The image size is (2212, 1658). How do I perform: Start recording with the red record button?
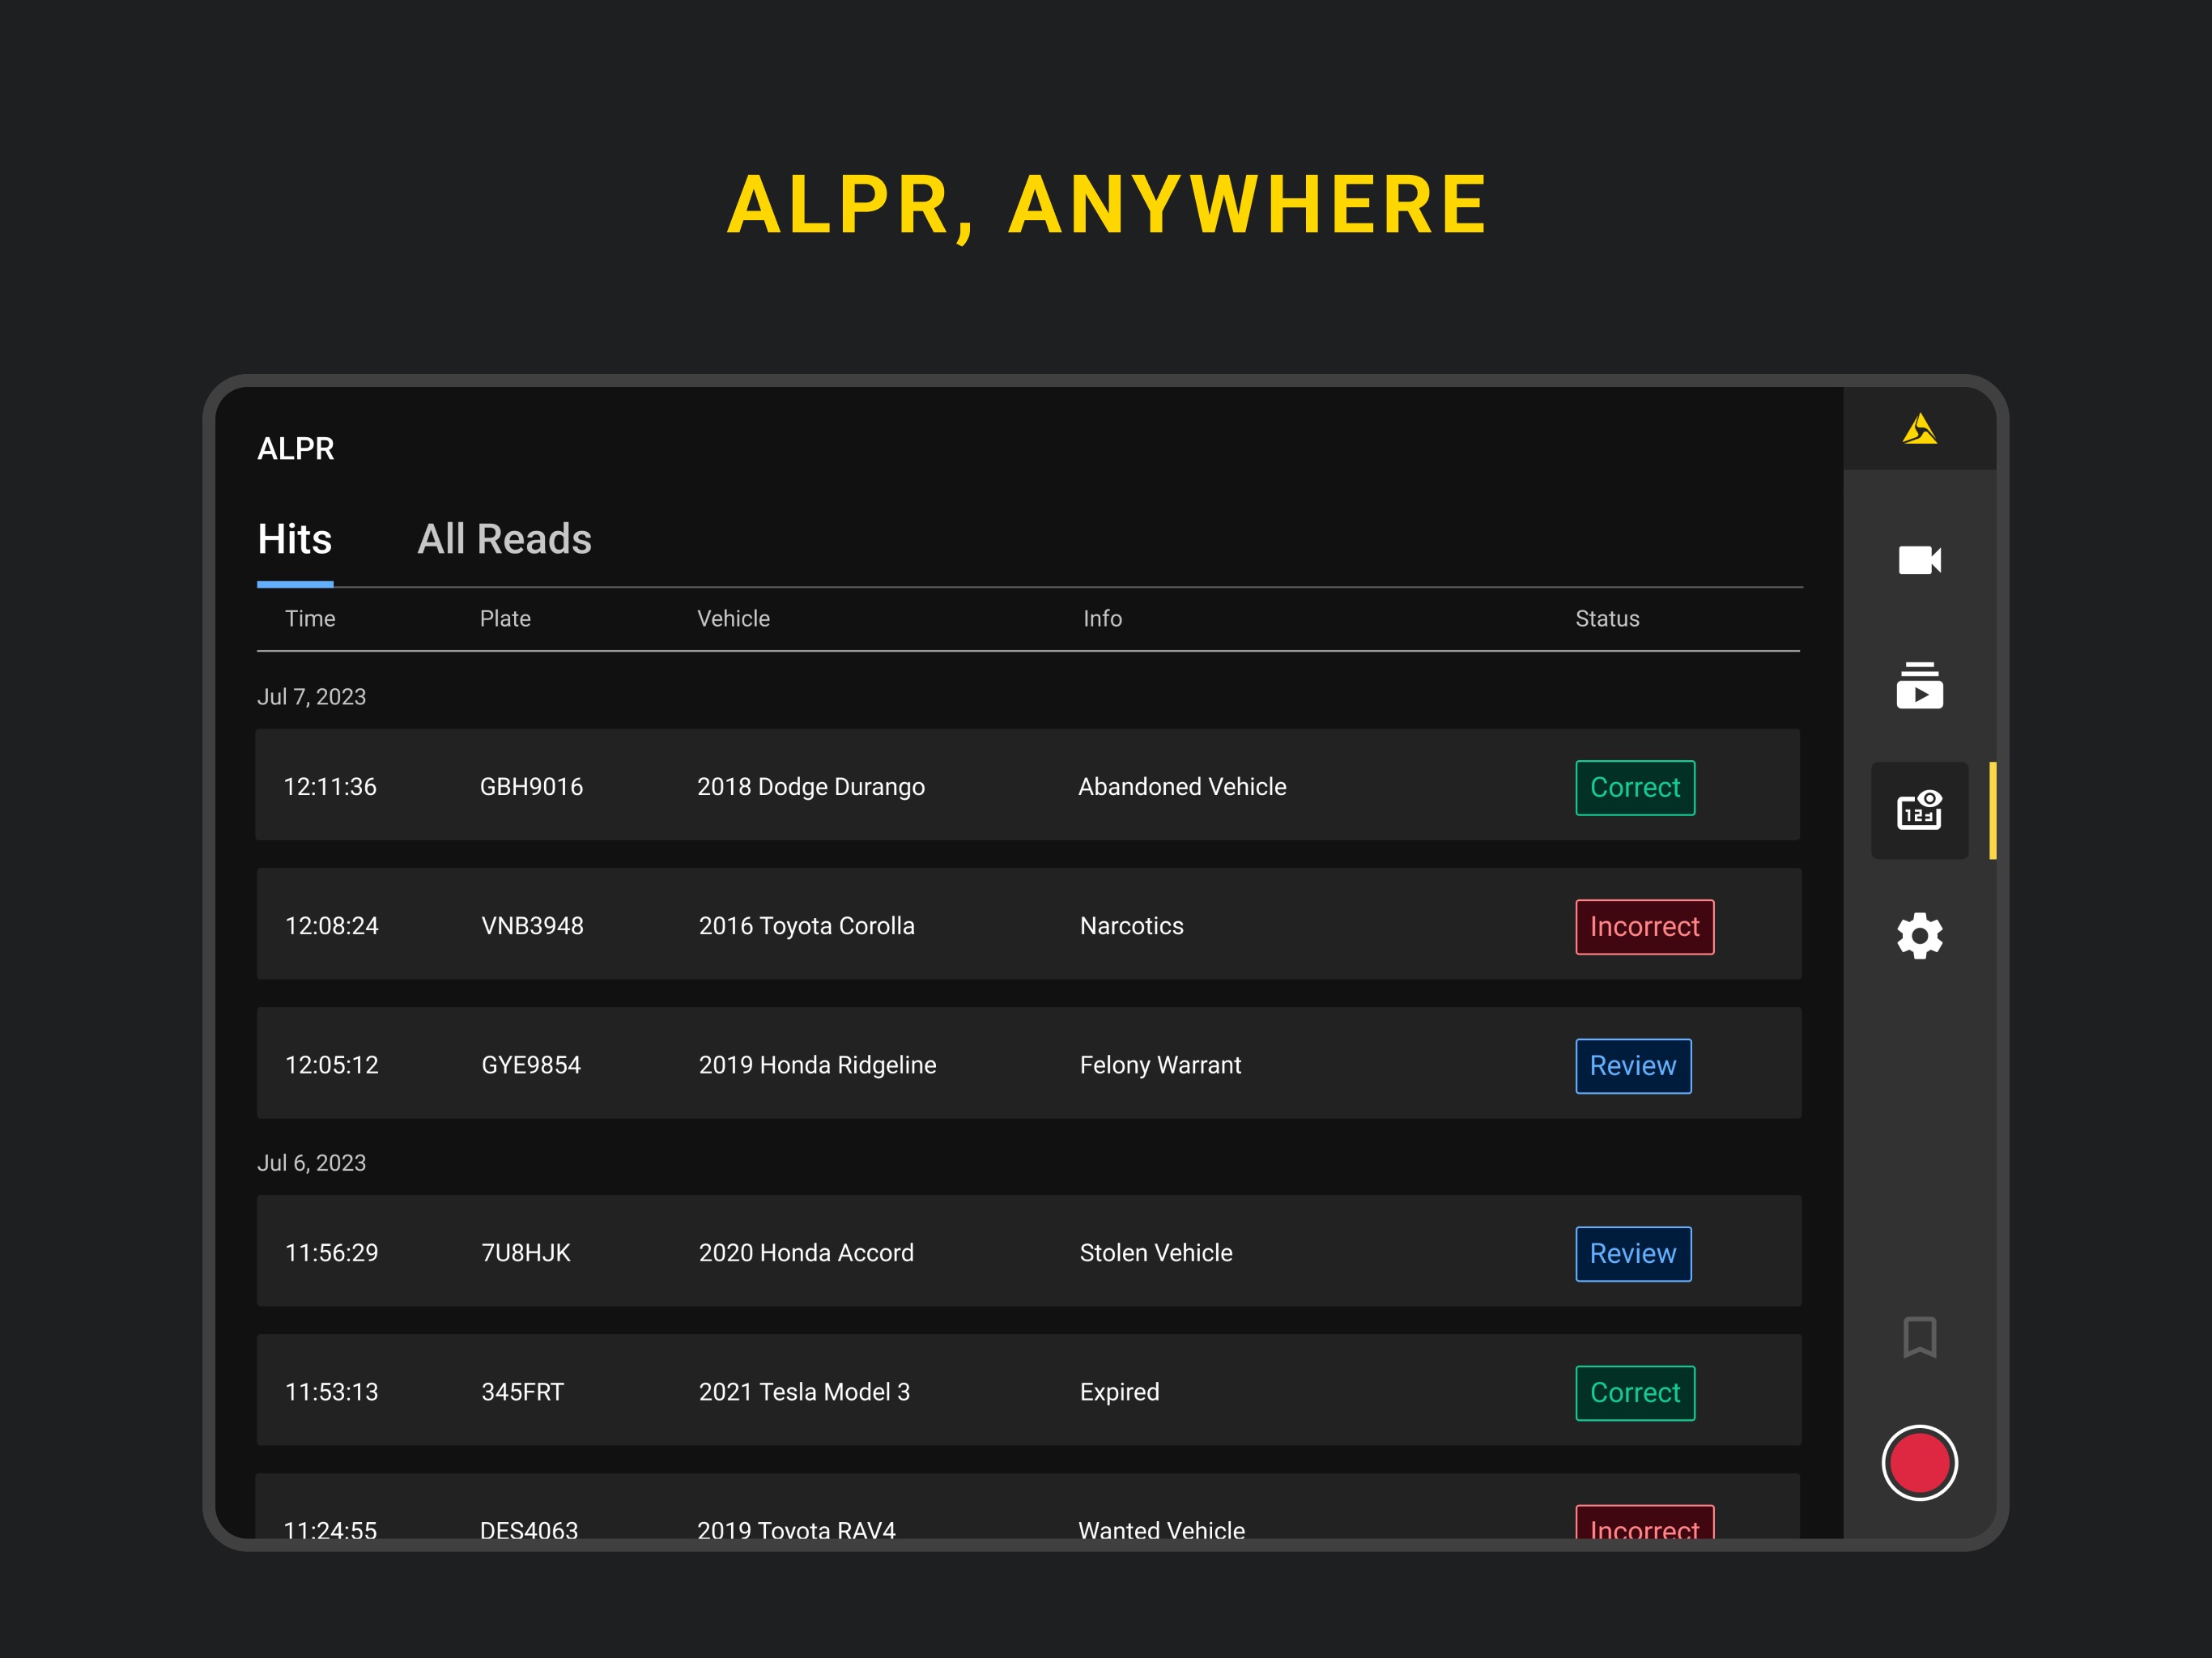[x=1919, y=1462]
